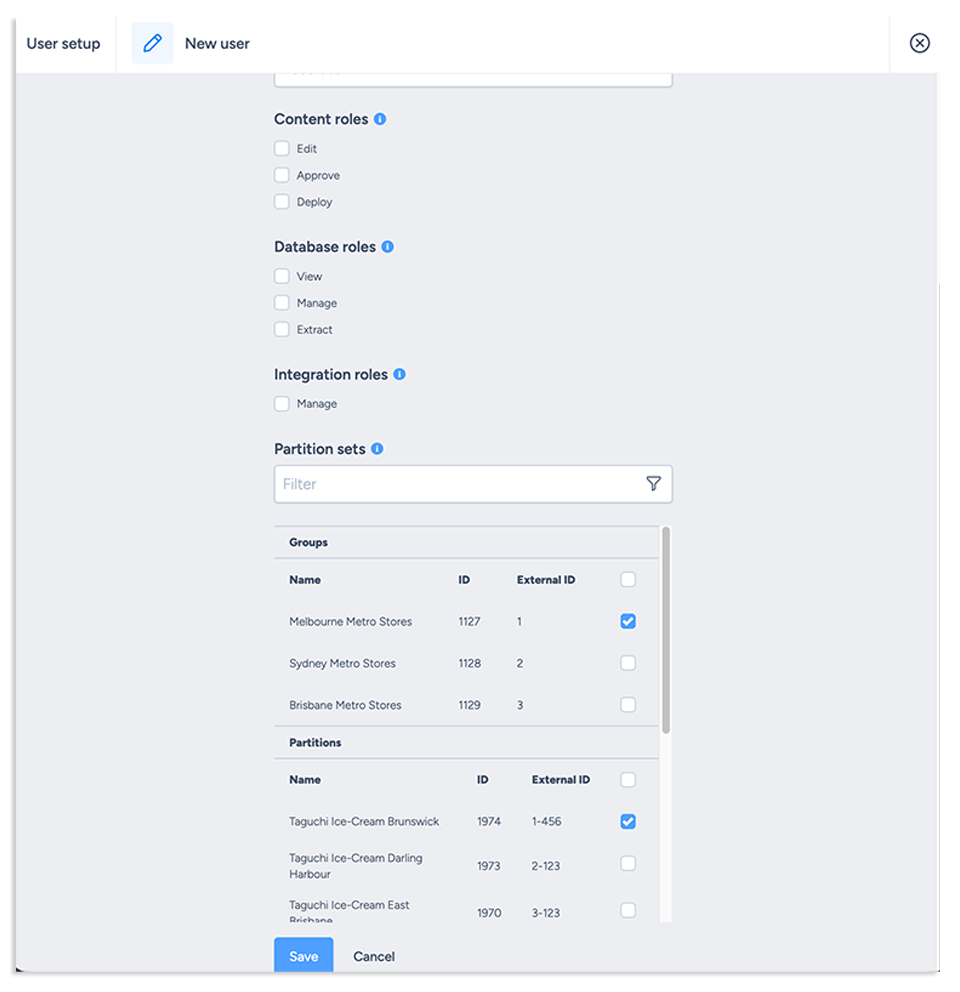Cancel the new user form
The width and height of the screenshot is (960, 992).
pos(374,956)
